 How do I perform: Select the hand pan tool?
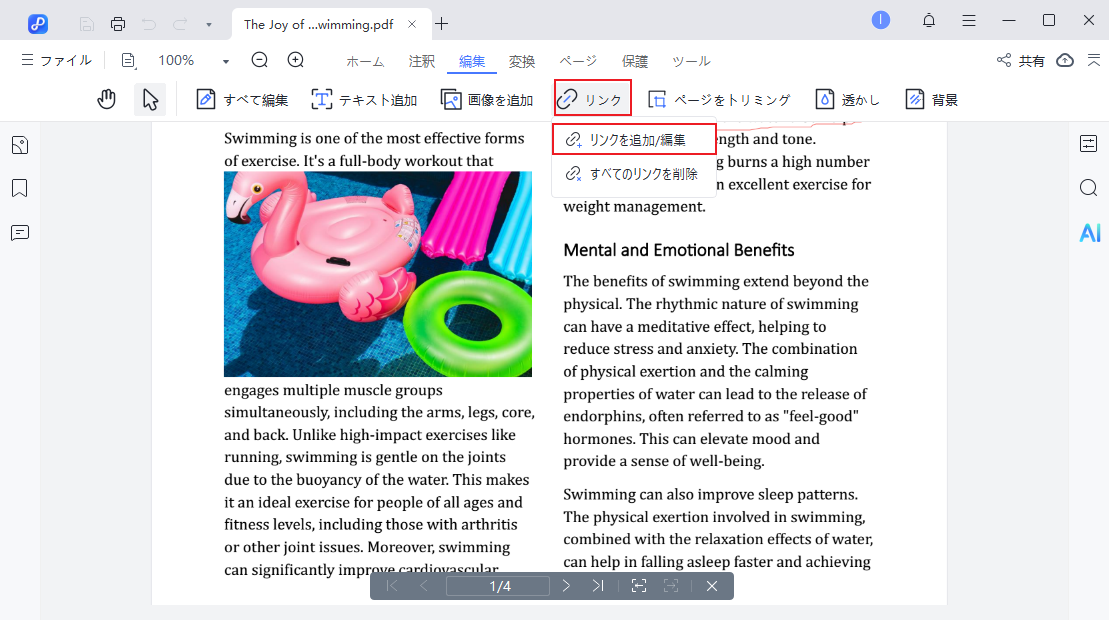(x=107, y=100)
